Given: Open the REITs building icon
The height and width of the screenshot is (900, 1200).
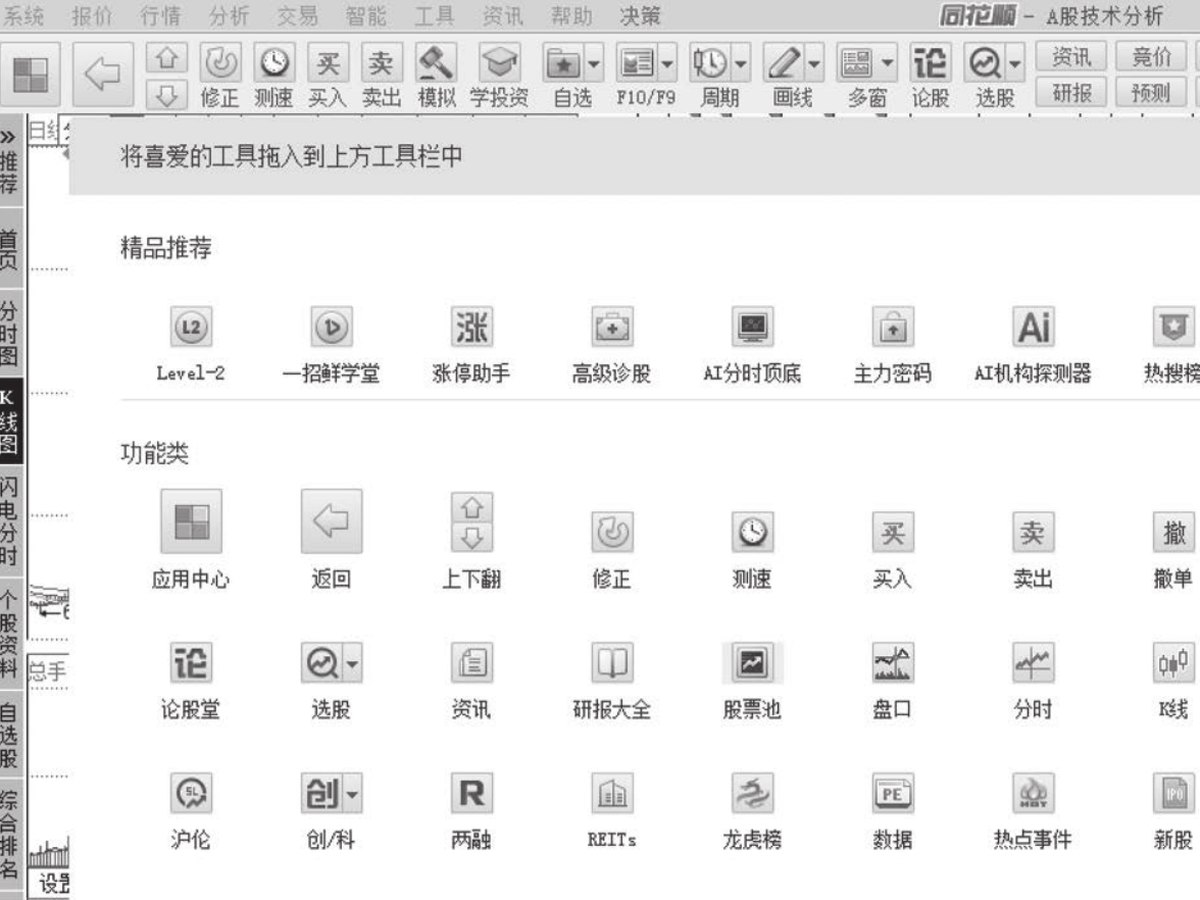Looking at the screenshot, I should (x=611, y=793).
